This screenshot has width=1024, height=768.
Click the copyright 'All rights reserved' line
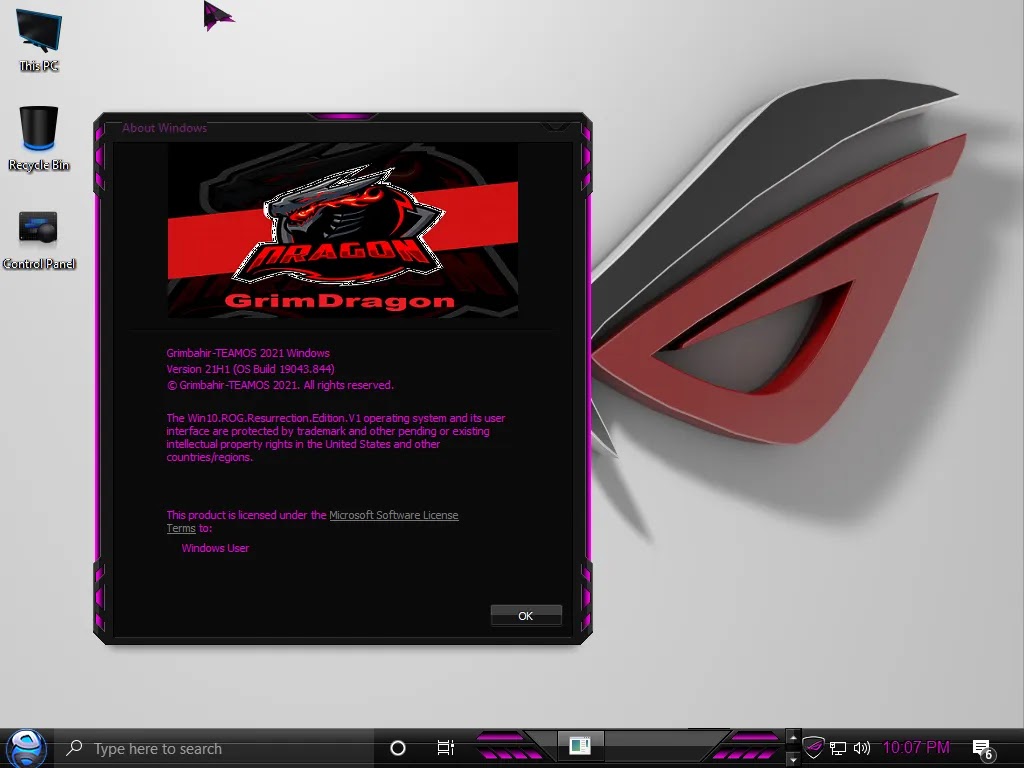tap(280, 385)
